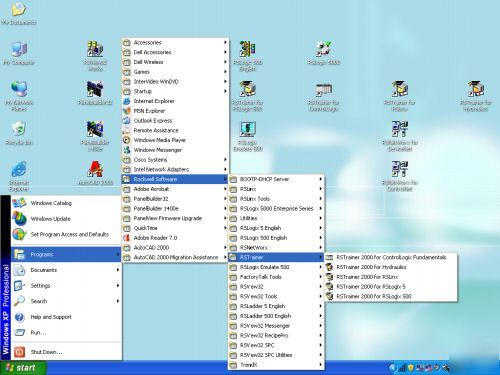Screen dimensions: 500x375
Task: Choose Shut Down... from Start menu
Action: [66, 352]
